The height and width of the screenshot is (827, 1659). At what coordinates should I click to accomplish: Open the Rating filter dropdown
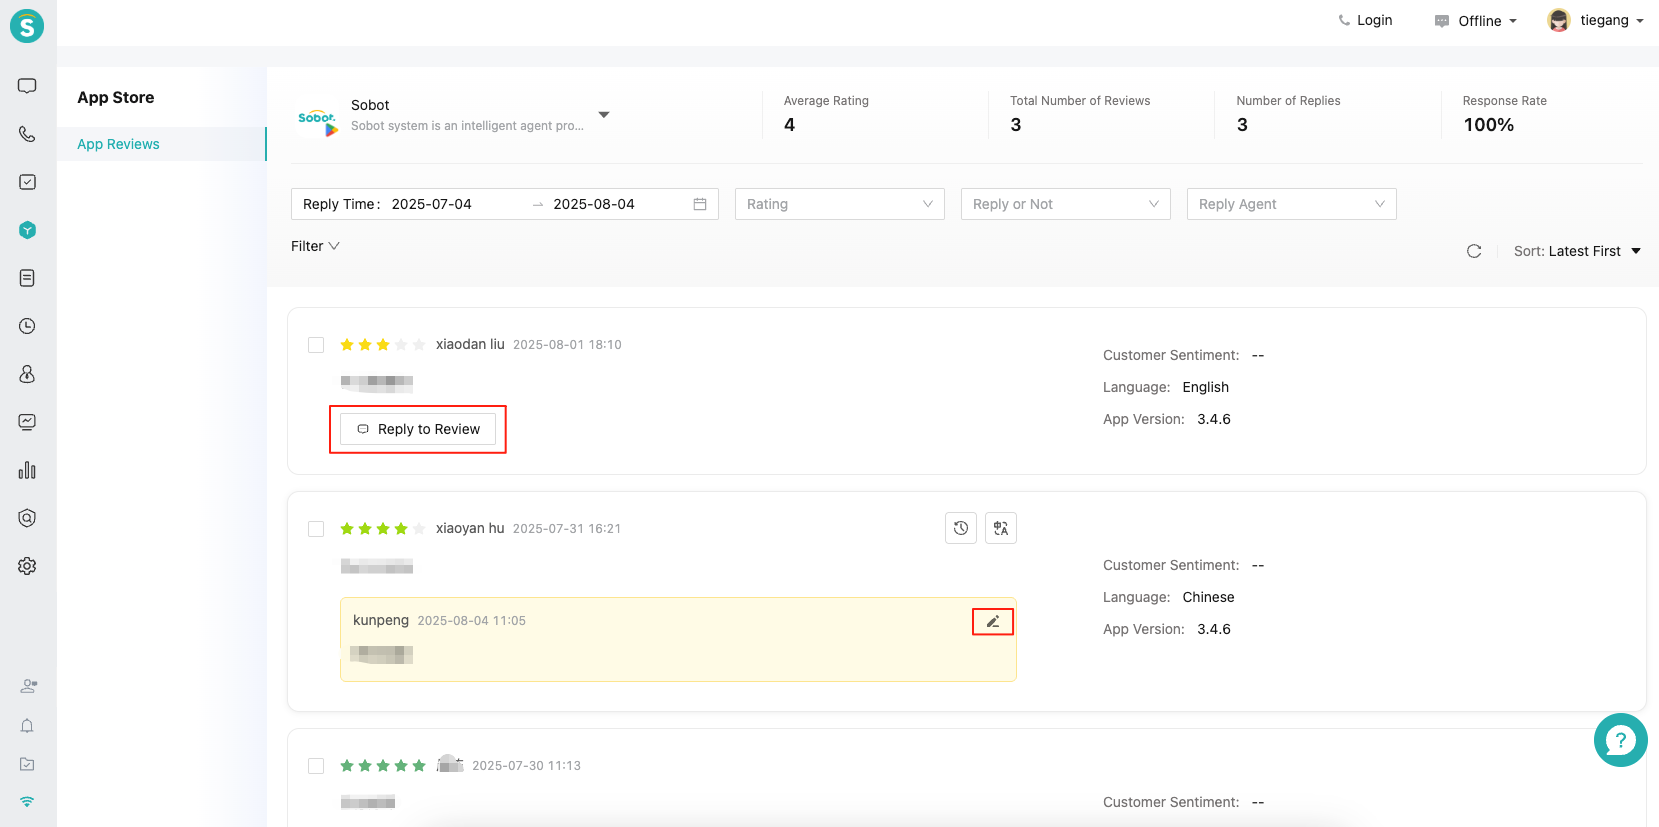839,204
